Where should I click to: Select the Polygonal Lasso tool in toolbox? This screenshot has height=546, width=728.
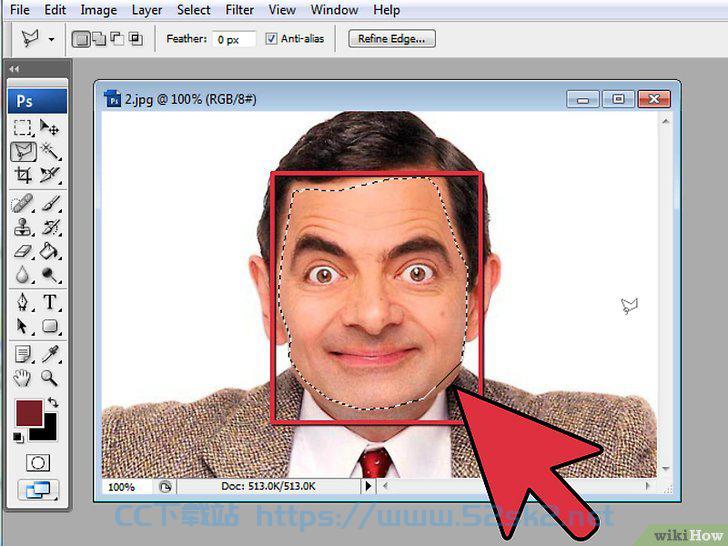(23, 152)
